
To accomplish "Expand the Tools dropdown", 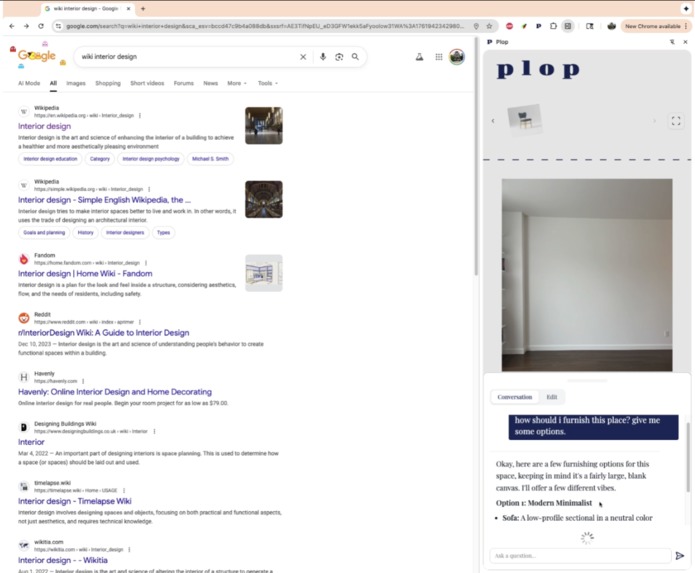I will [x=268, y=83].
